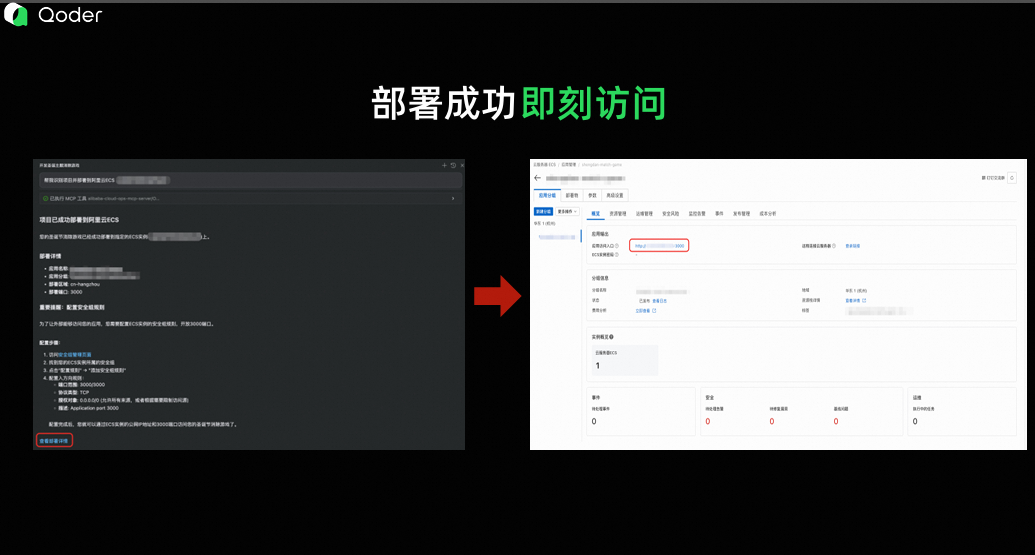Select the 安全风险 sub-tab
Screen dimensions: 1035x555
671,214
